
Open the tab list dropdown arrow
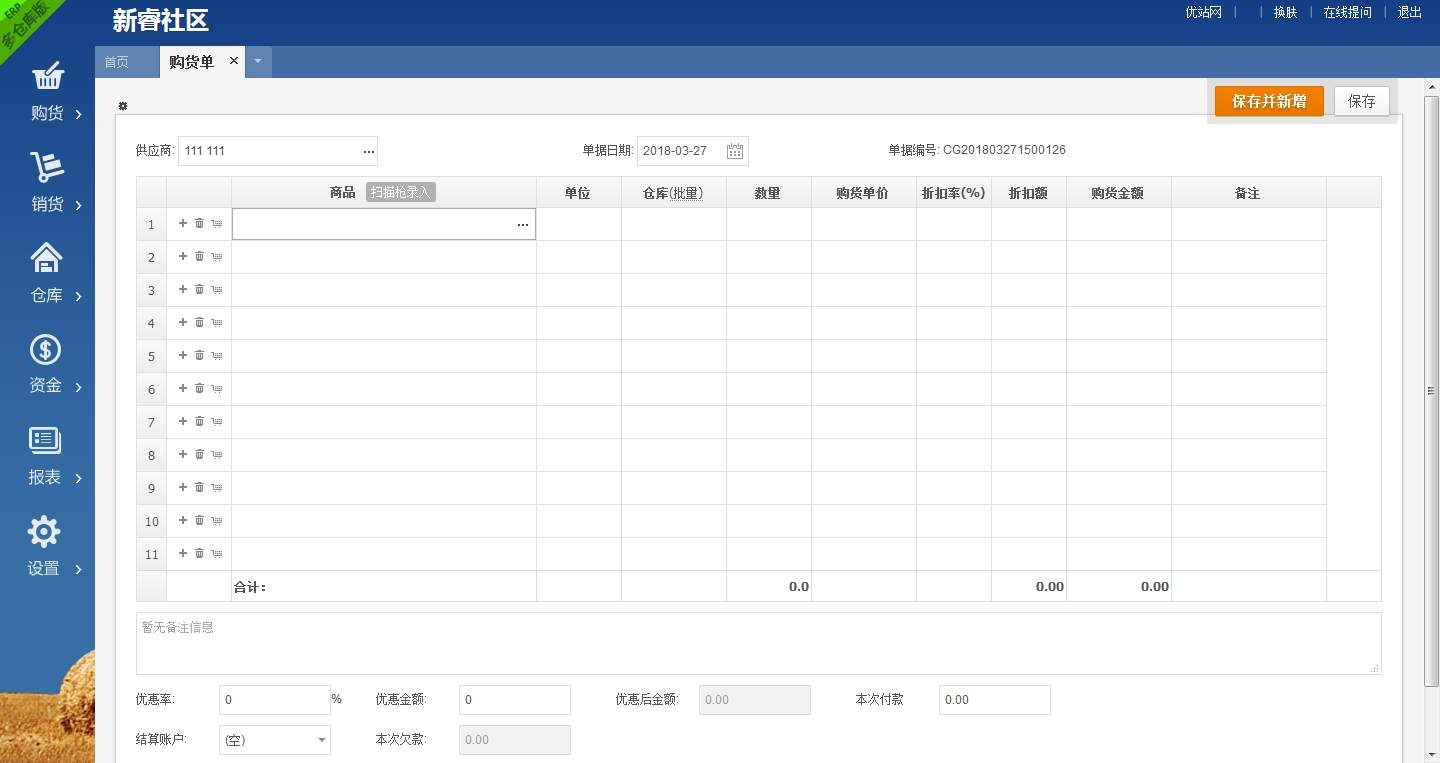258,62
